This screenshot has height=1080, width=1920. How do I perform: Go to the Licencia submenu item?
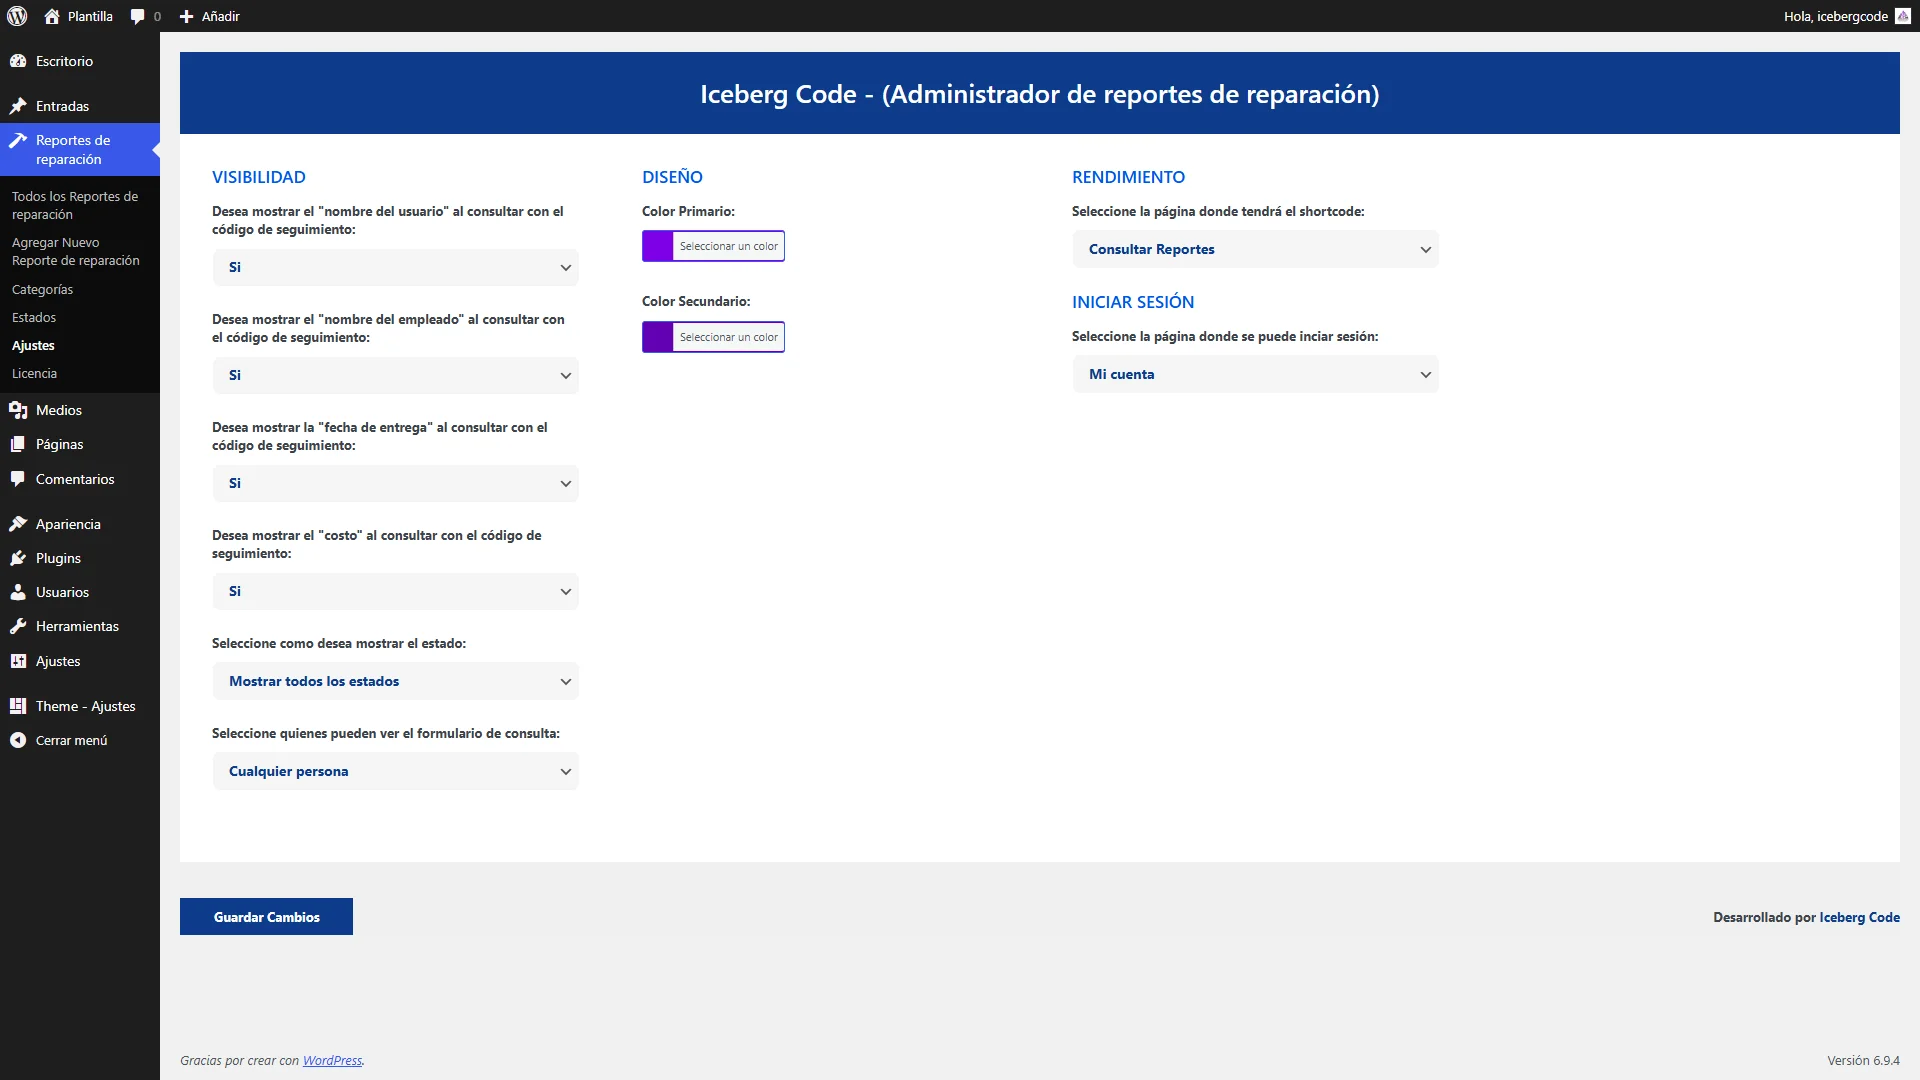[34, 373]
